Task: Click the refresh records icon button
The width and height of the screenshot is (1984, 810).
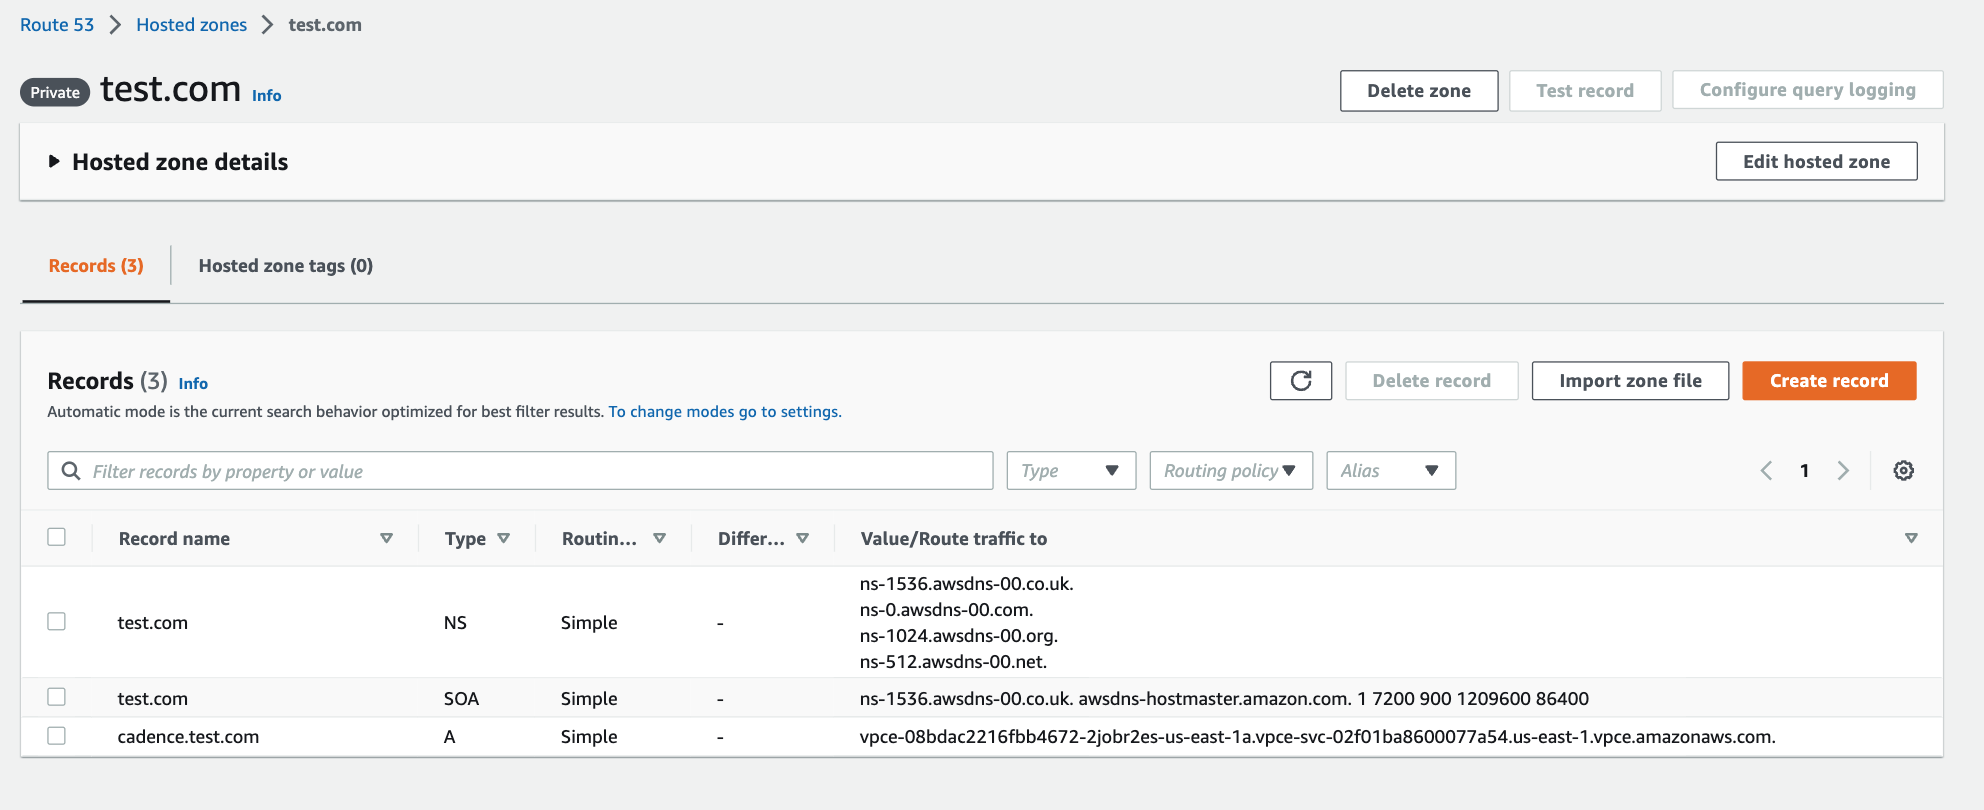Action: coord(1300,381)
